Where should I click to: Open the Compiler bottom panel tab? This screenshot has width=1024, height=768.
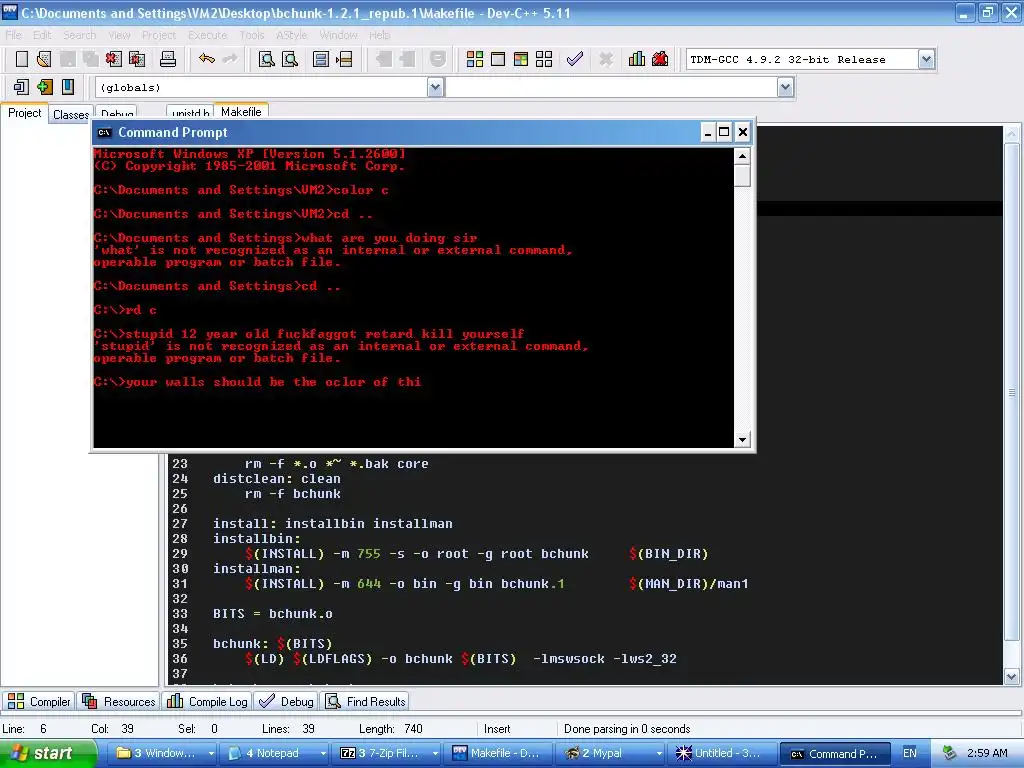39,701
